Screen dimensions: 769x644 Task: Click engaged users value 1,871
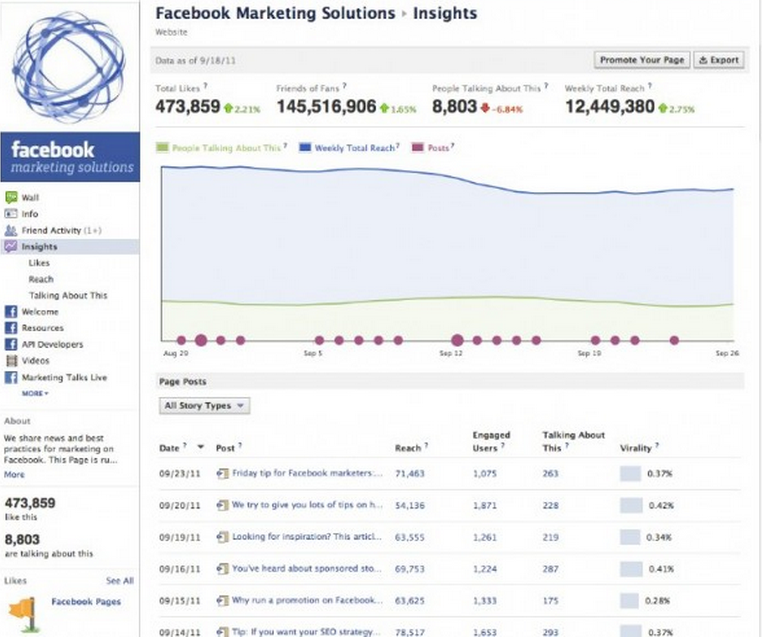[x=489, y=510]
